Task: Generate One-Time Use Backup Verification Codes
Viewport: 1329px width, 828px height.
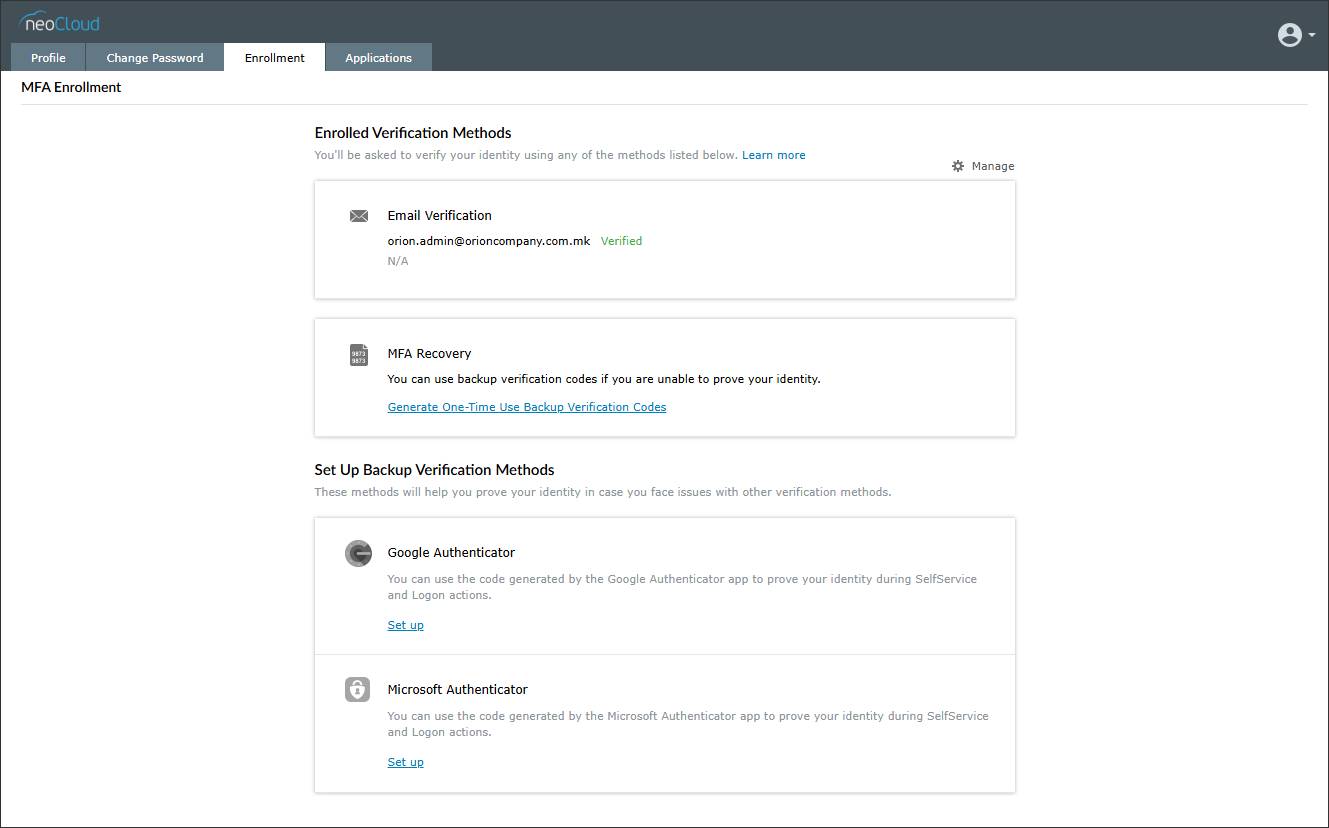Action: point(527,407)
